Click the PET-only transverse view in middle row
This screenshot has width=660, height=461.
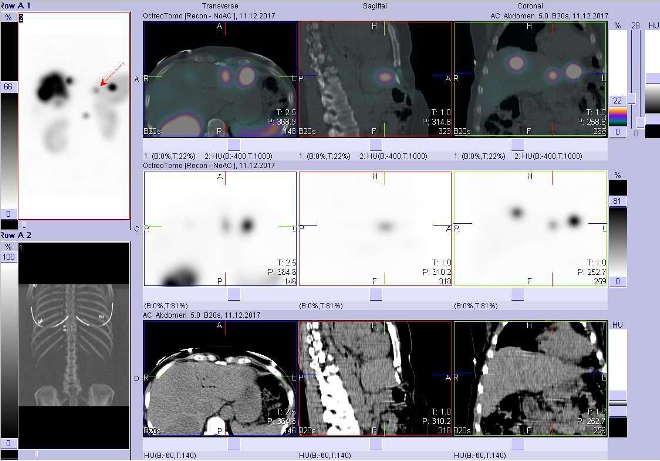point(220,230)
